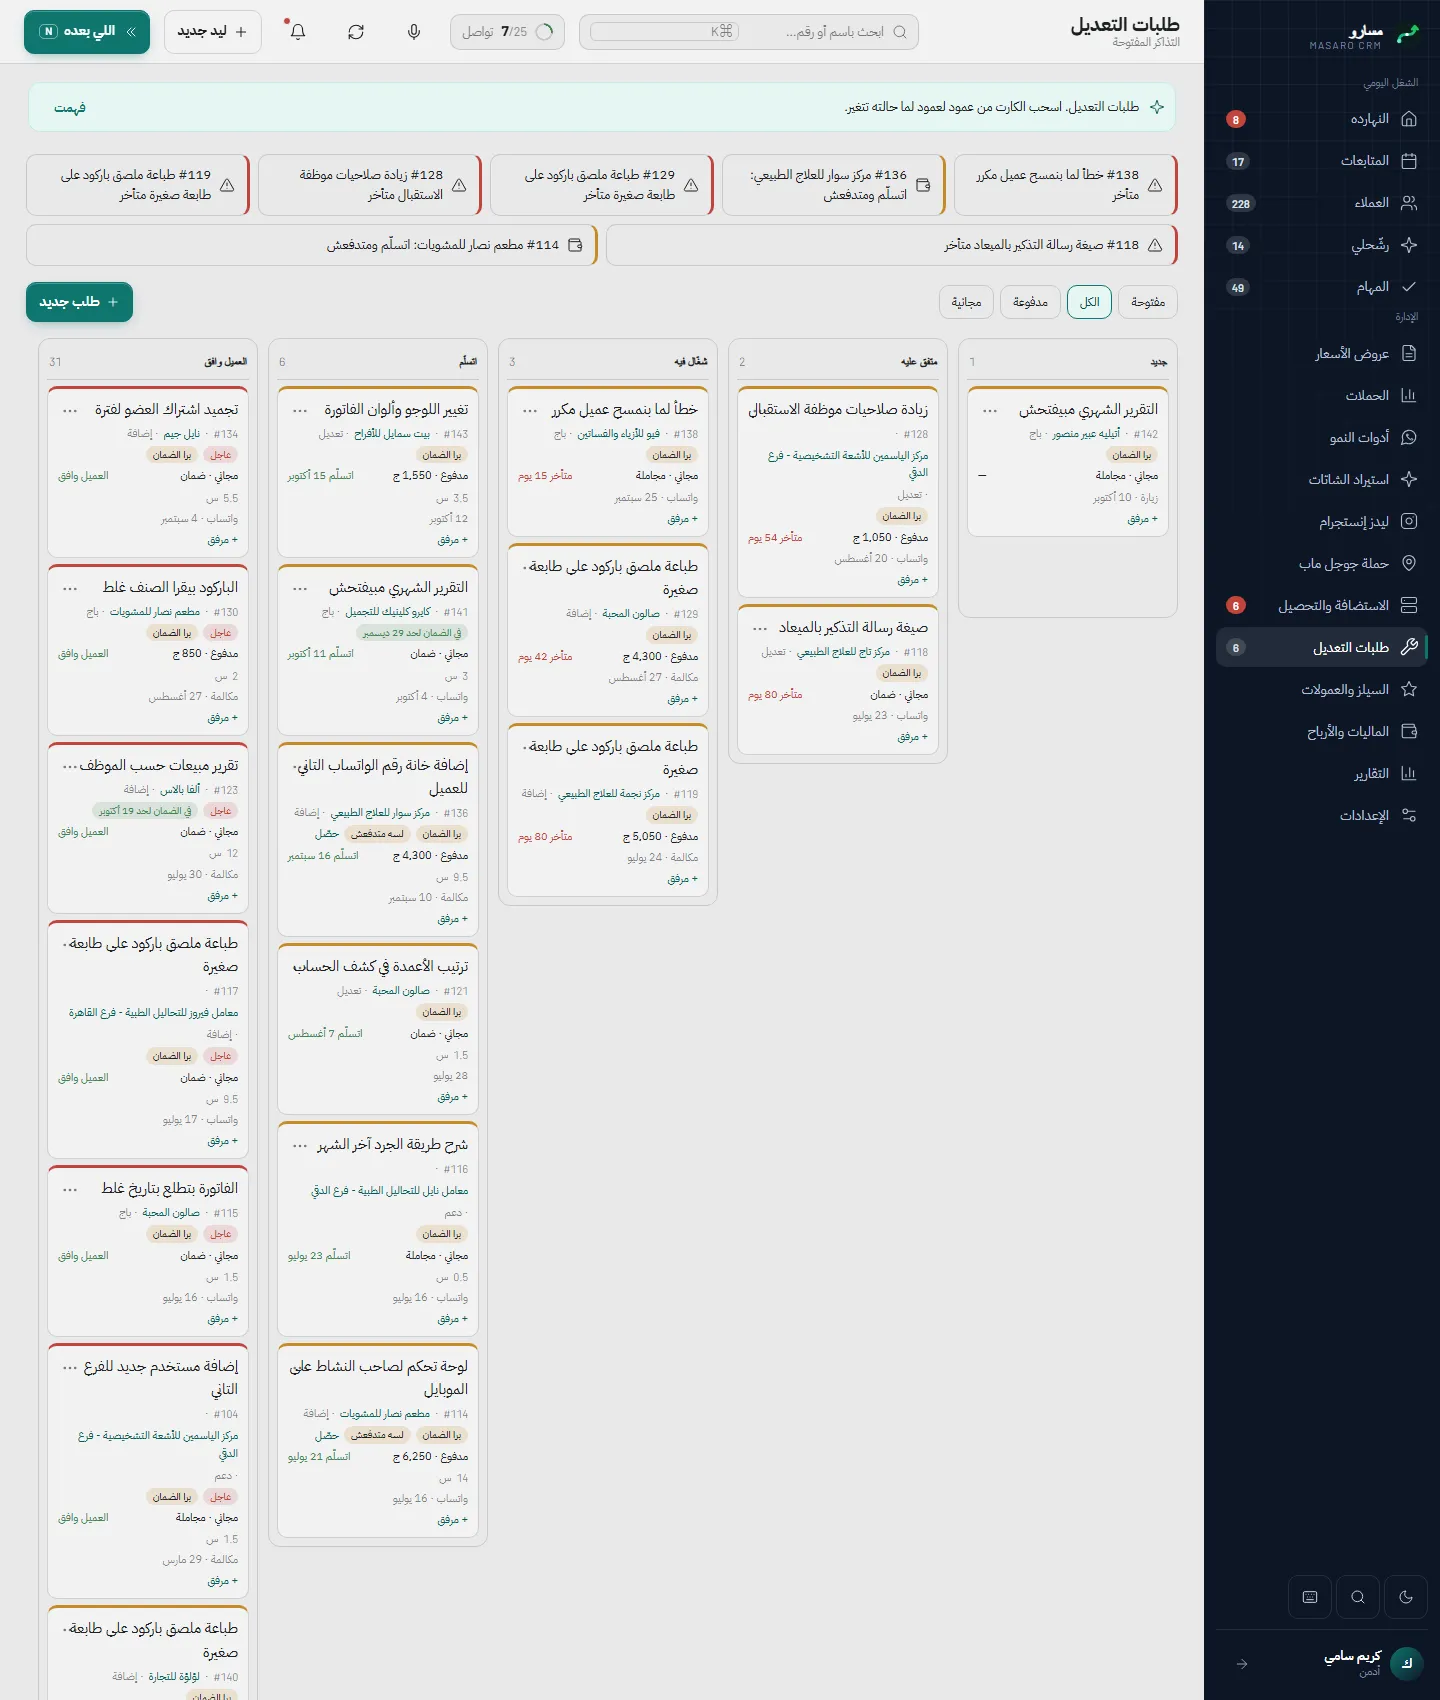Open options menu on خطأ لما بنمسح عميل card
1440x1700 pixels.
click(530, 410)
